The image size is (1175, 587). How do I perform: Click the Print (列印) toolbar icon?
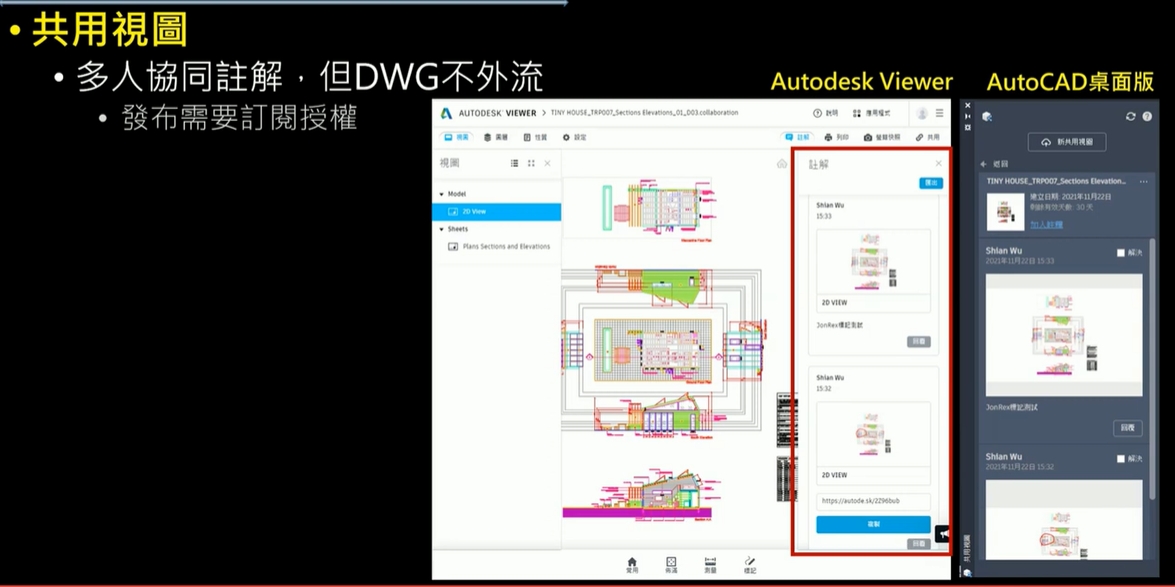(x=836, y=137)
